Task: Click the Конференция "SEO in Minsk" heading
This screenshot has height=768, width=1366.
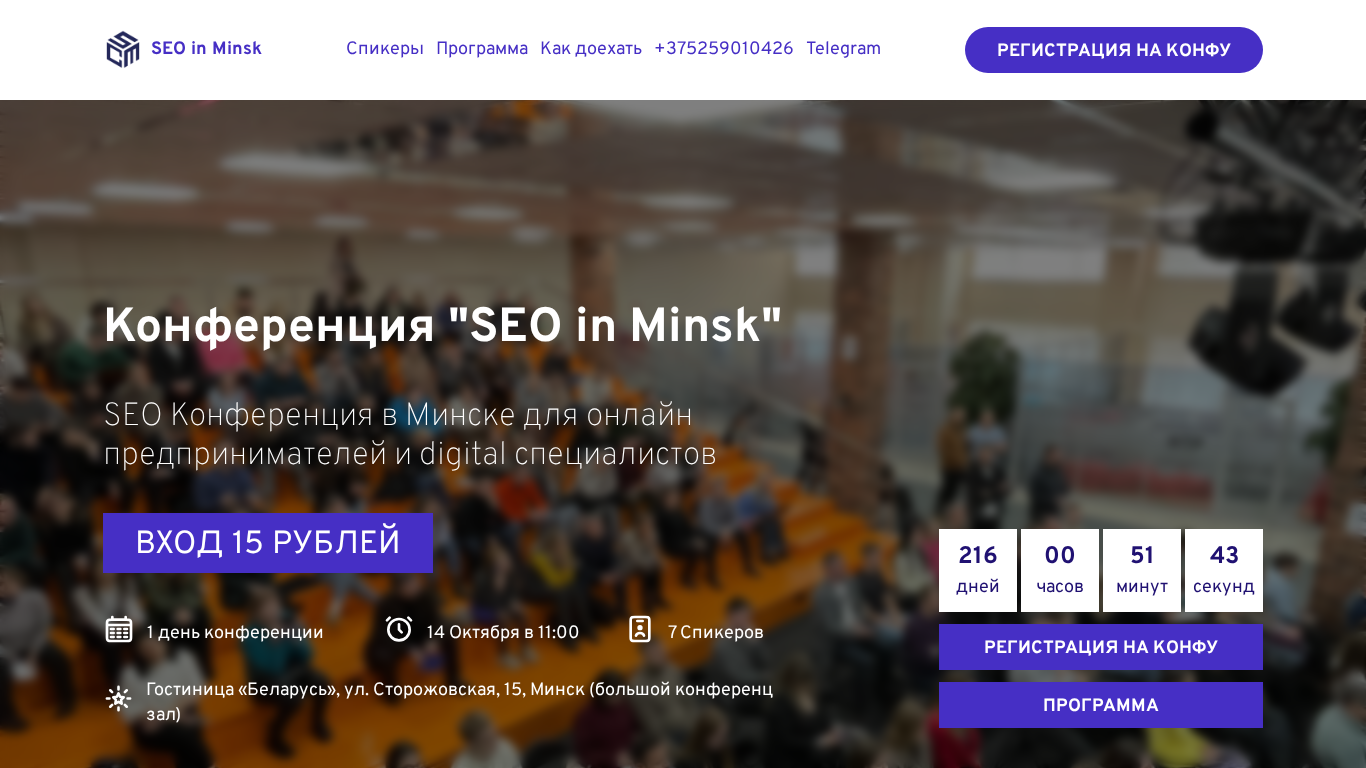Action: point(443,326)
